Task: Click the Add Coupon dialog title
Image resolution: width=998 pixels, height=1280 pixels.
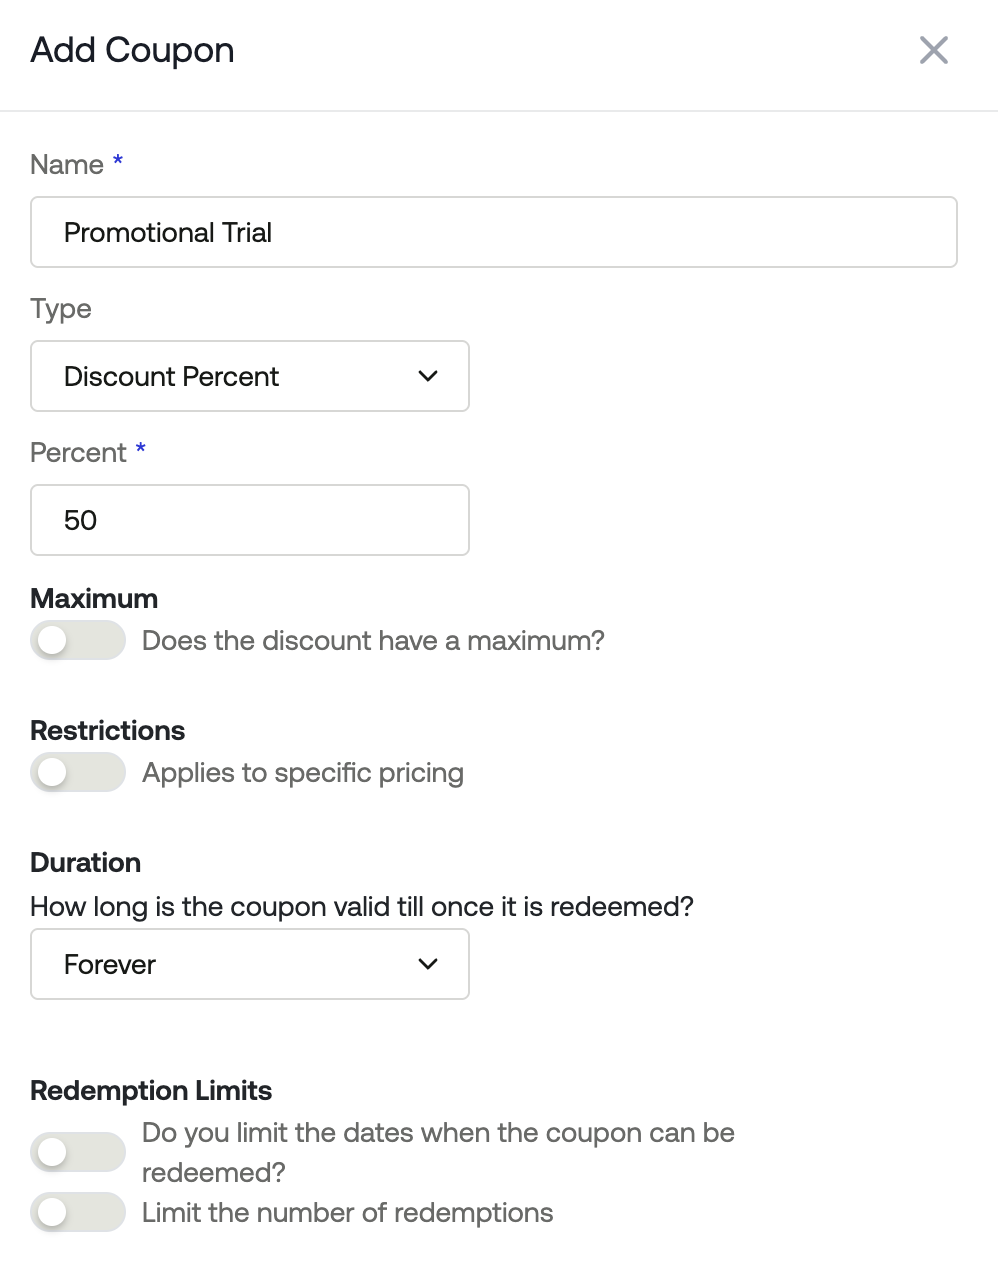Action: point(133,50)
